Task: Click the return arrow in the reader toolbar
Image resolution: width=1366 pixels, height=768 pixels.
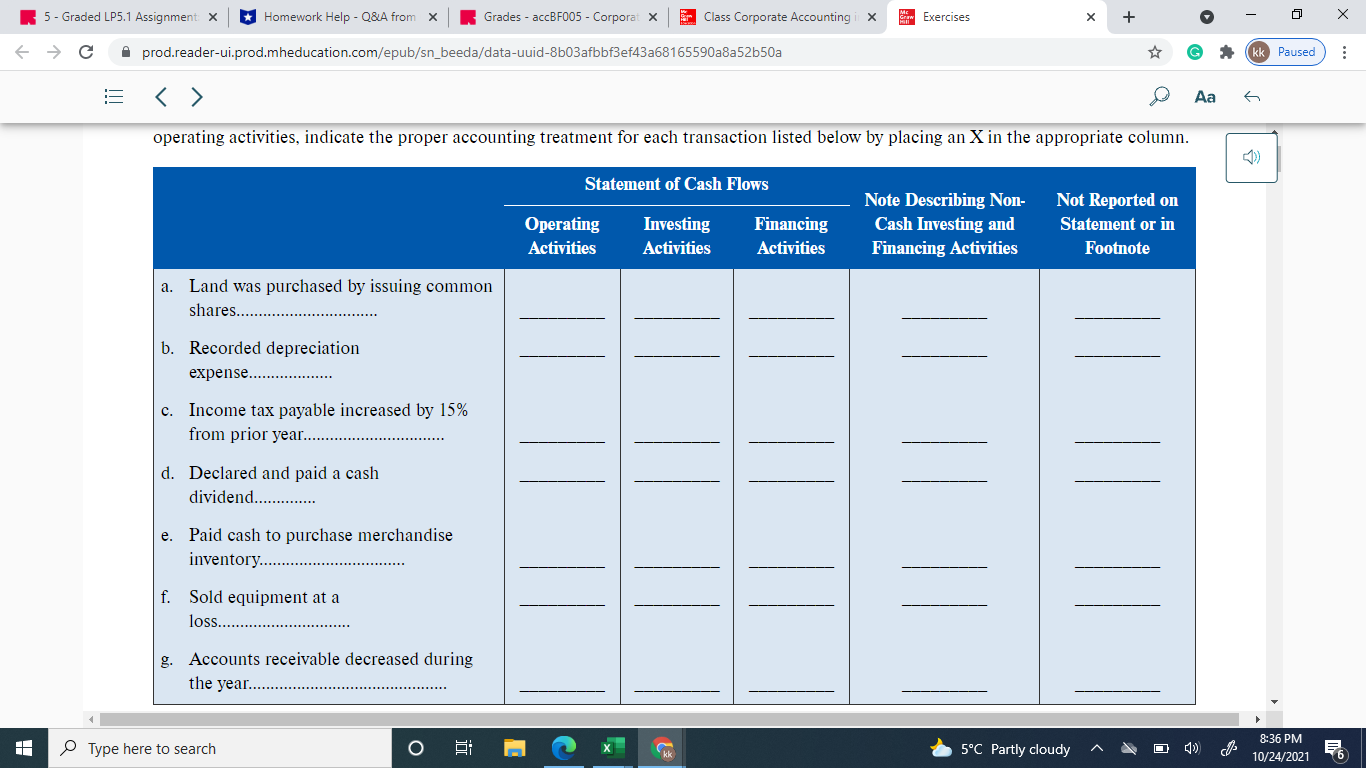Action: 1249,96
